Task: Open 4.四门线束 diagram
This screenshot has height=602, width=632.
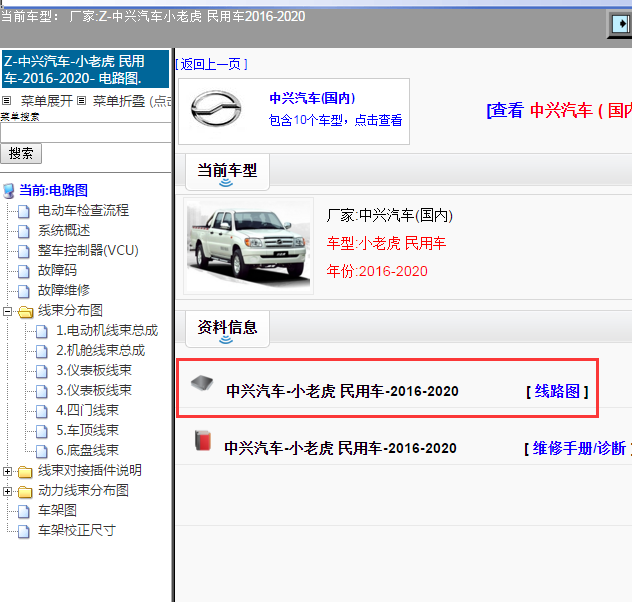Action: pyautogui.click(x=87, y=411)
